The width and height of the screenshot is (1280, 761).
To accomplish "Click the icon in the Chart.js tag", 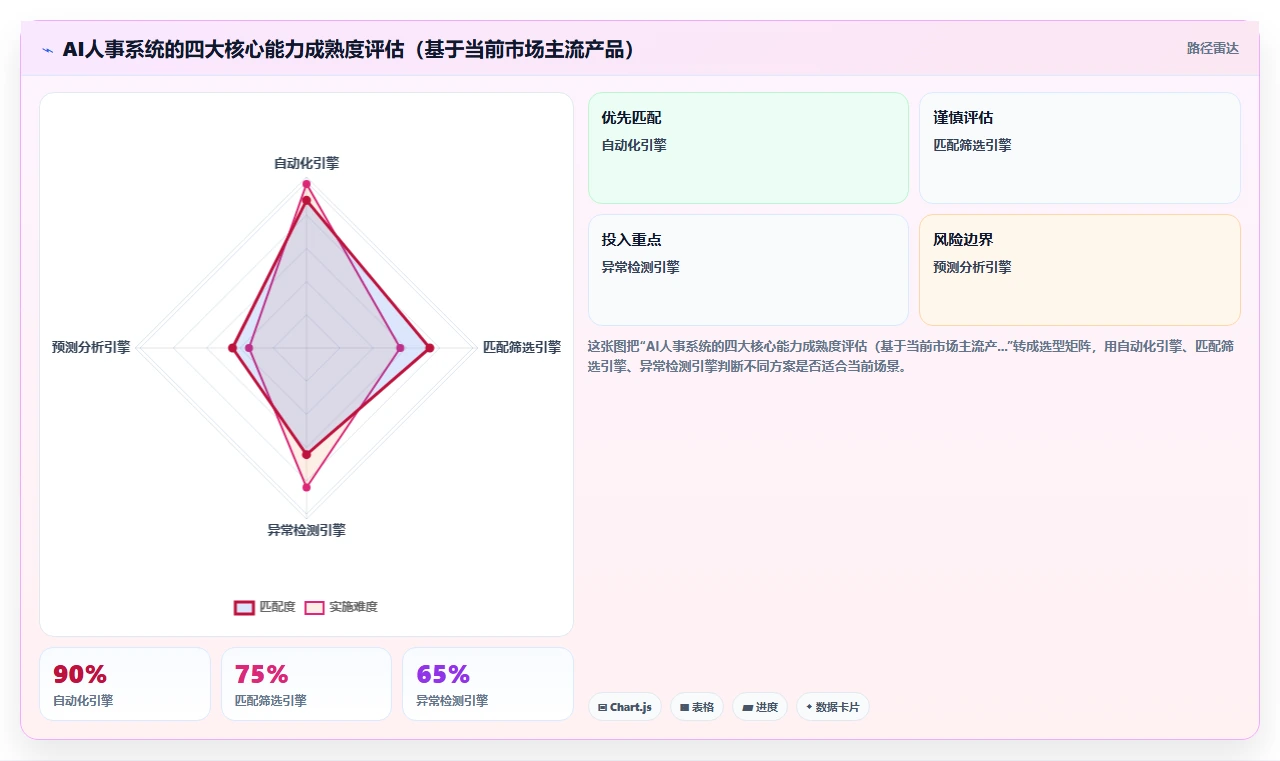I will click(x=602, y=707).
